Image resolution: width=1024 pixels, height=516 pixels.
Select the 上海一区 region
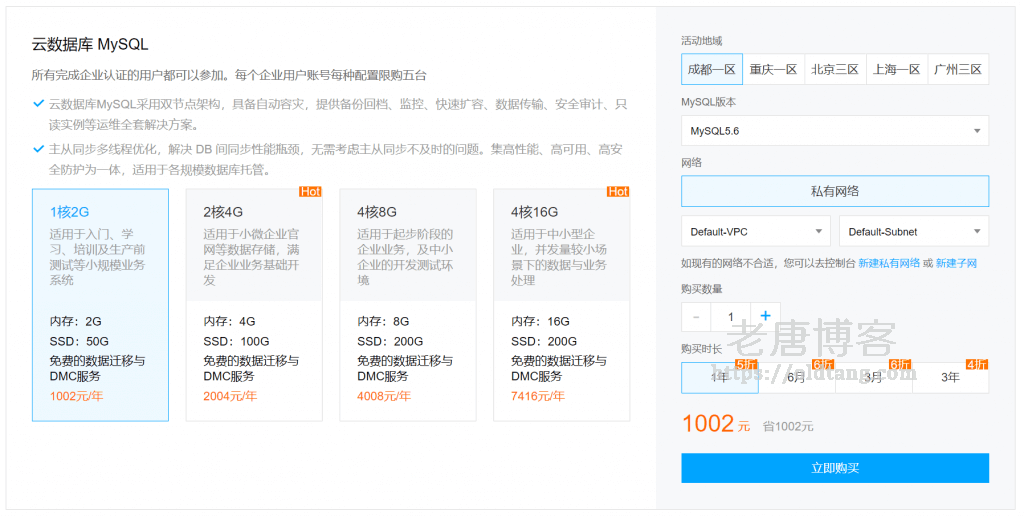pos(897,69)
